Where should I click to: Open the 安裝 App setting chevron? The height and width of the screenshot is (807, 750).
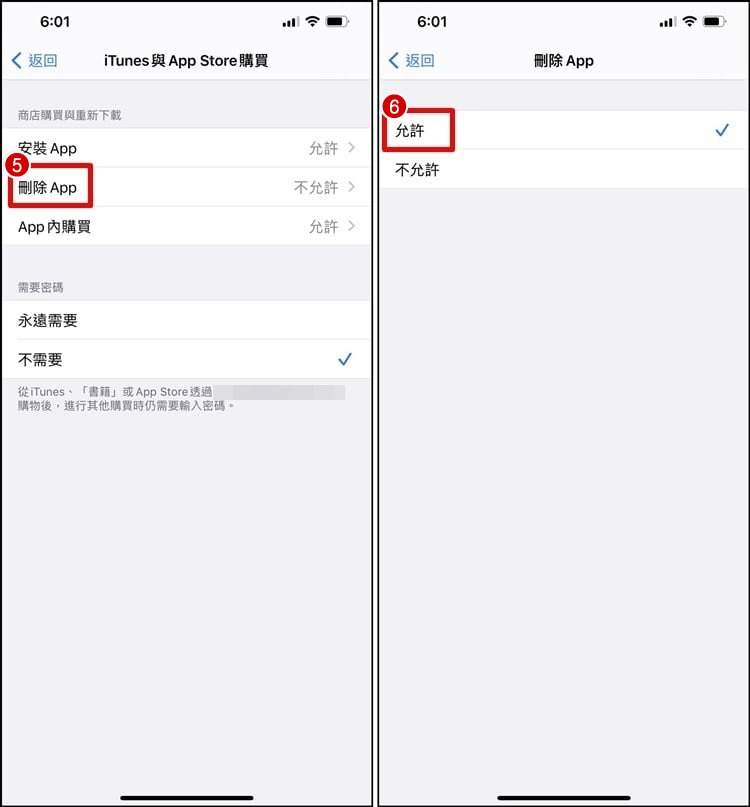click(352, 148)
